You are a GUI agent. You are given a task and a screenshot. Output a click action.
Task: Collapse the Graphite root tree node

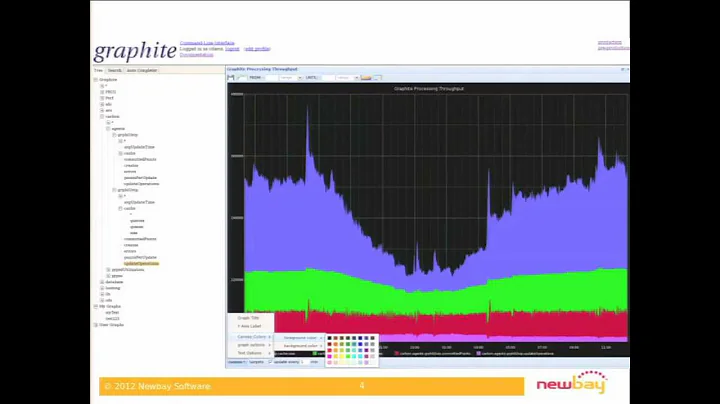point(96,80)
